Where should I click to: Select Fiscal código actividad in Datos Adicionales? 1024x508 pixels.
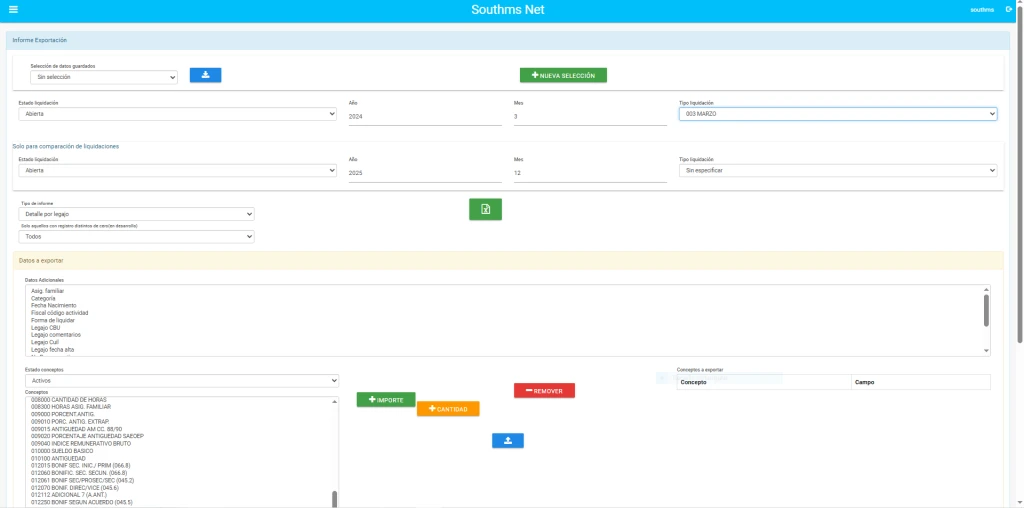[59, 313]
